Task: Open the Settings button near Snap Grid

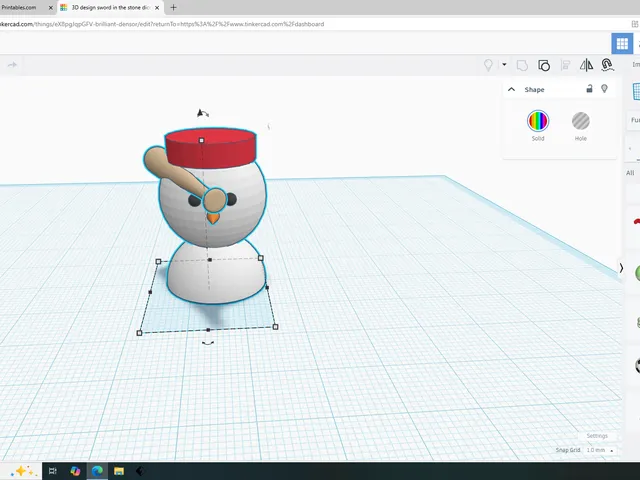Action: point(597,436)
